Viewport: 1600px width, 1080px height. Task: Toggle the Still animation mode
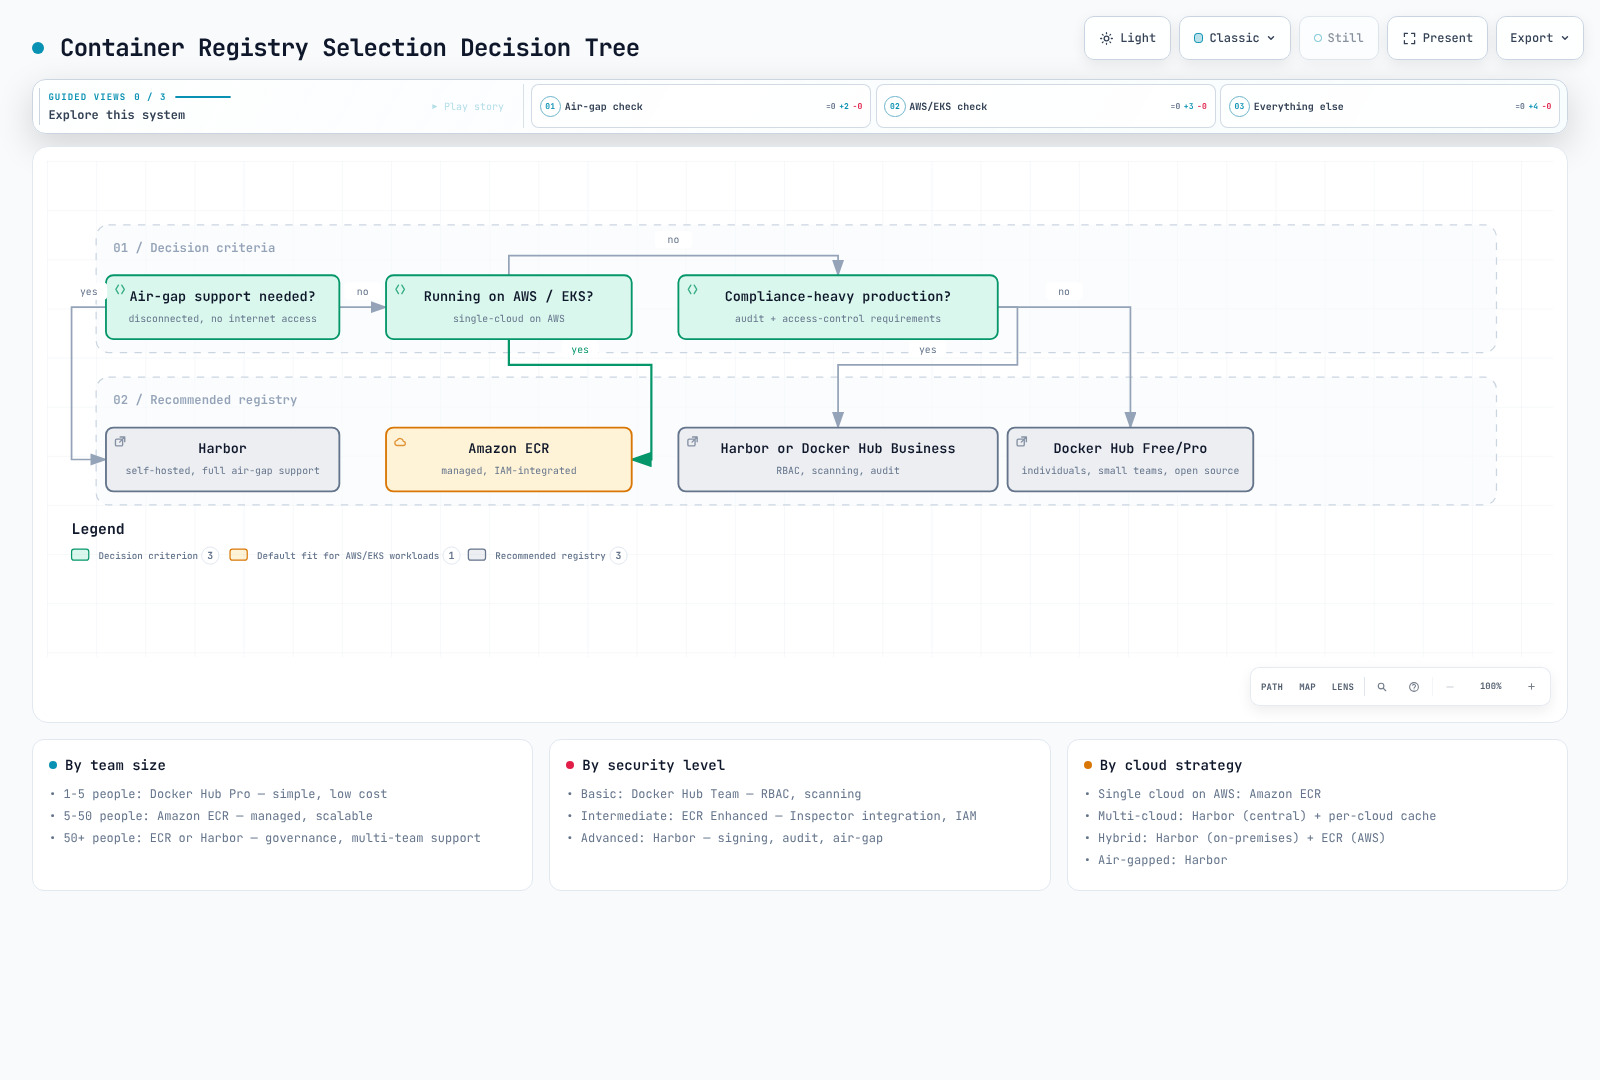1338,38
